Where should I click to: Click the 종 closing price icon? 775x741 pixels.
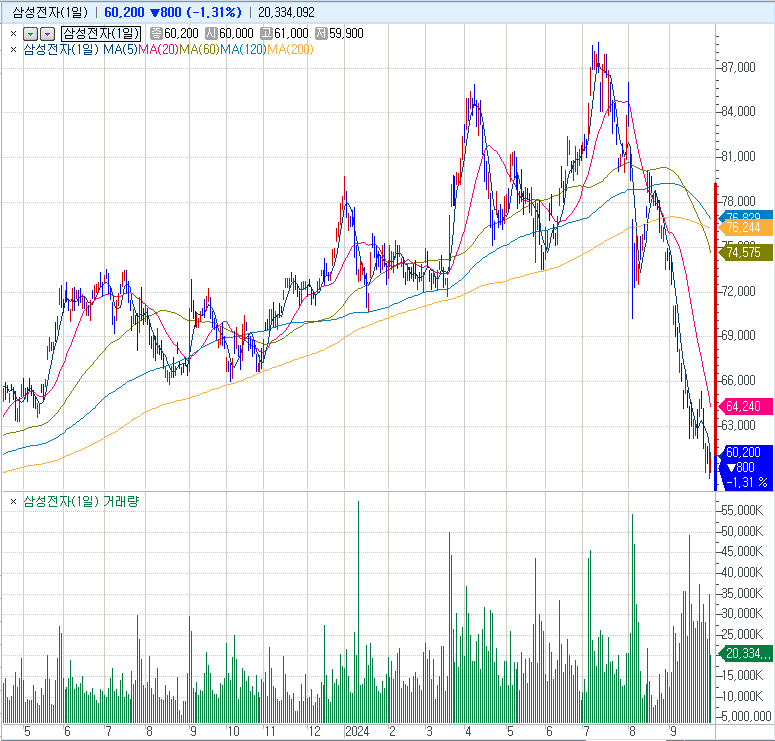pos(156,33)
